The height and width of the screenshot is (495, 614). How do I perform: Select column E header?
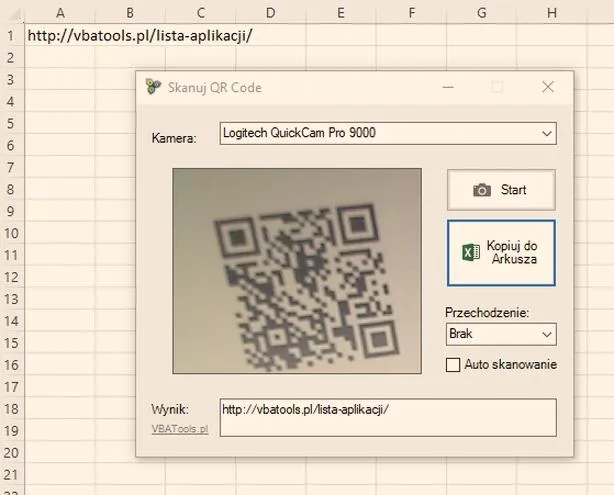click(x=341, y=13)
